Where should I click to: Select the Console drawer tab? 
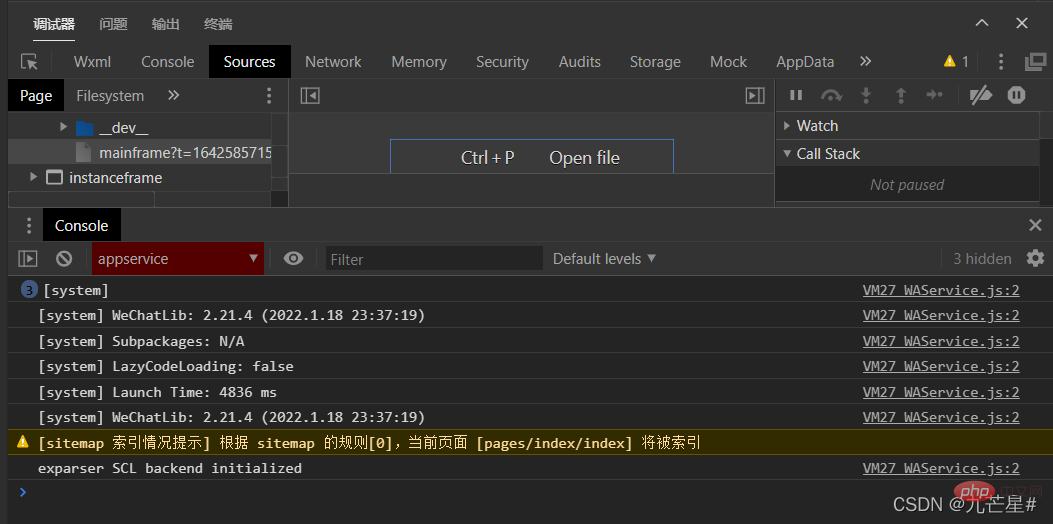coord(81,226)
